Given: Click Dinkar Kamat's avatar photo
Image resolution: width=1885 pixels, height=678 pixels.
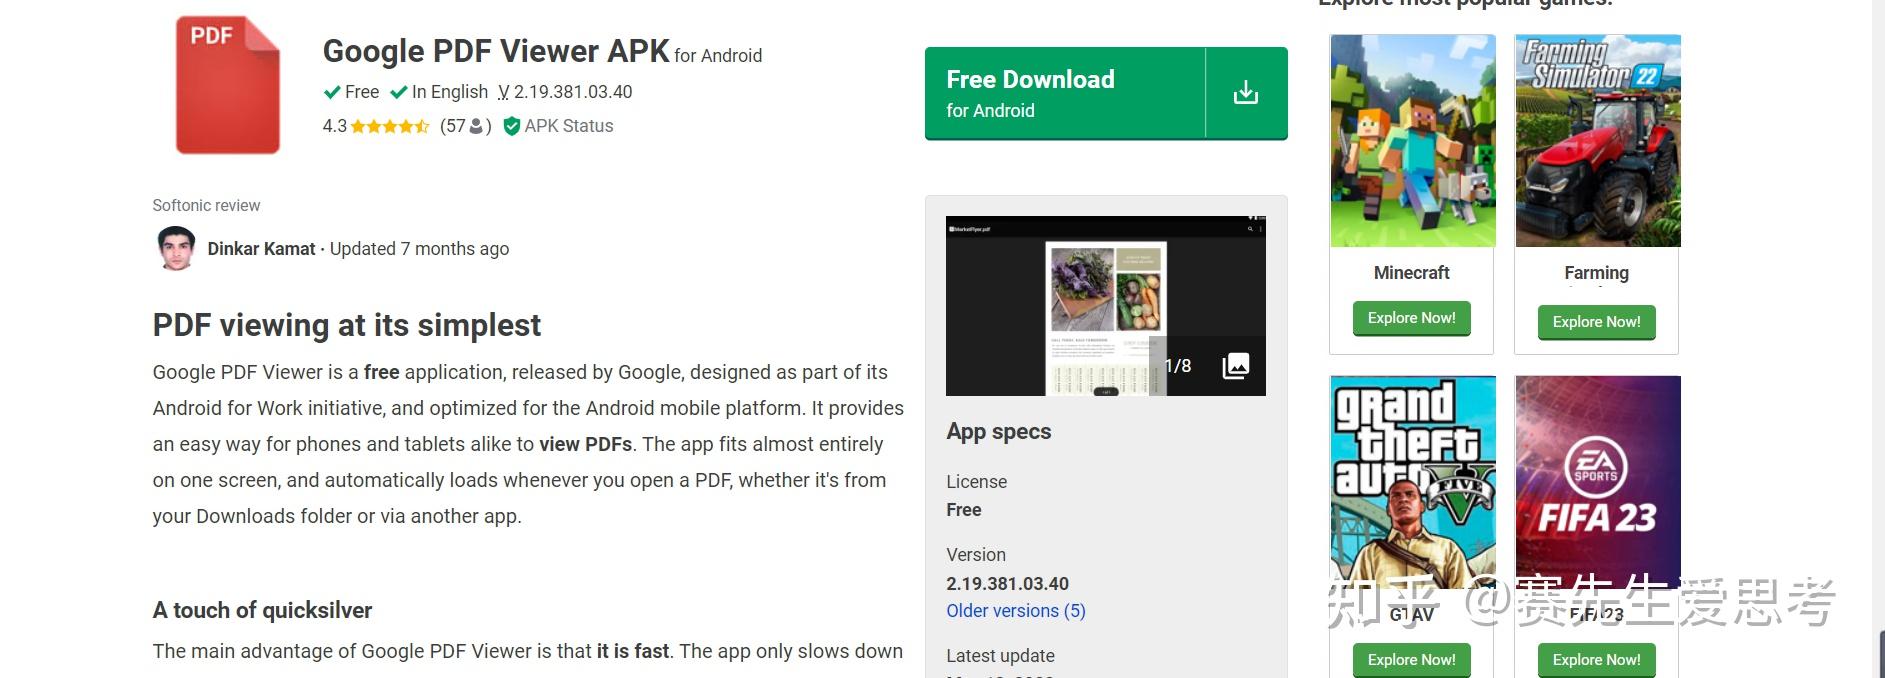Looking at the screenshot, I should click(x=177, y=248).
